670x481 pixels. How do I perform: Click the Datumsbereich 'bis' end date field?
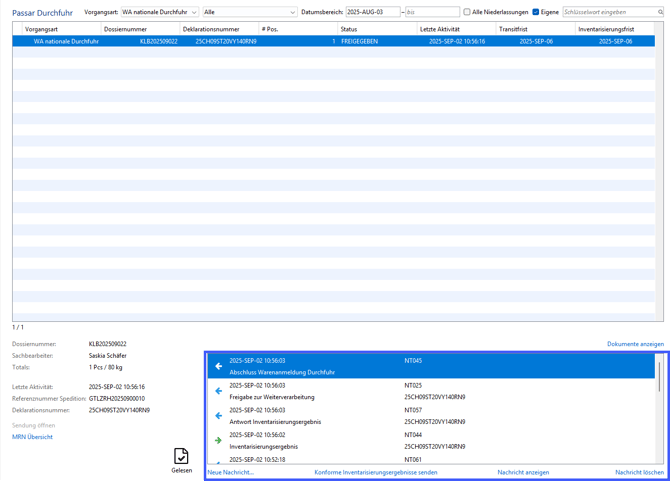coord(432,12)
